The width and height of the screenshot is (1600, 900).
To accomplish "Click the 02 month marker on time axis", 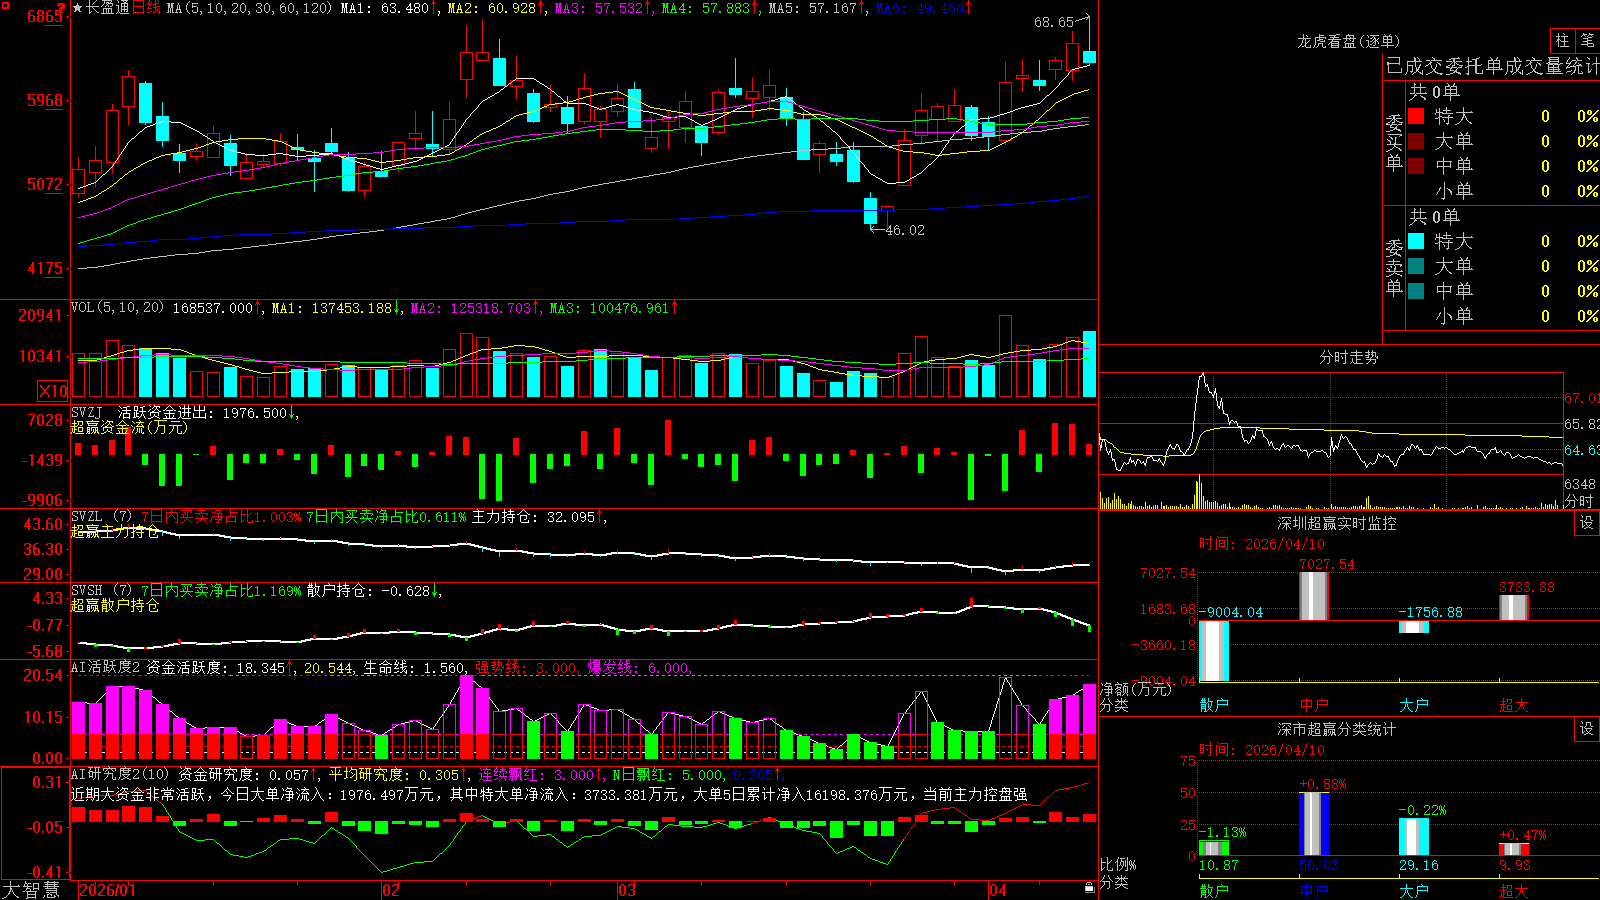I will (x=391, y=890).
